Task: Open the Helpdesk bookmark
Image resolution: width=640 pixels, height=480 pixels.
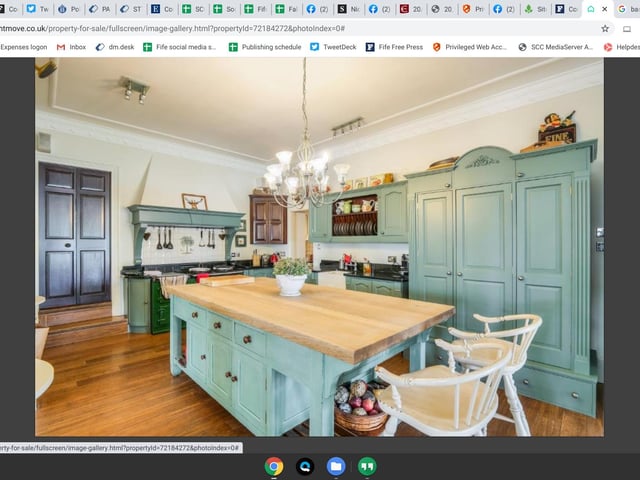Action: [621, 47]
